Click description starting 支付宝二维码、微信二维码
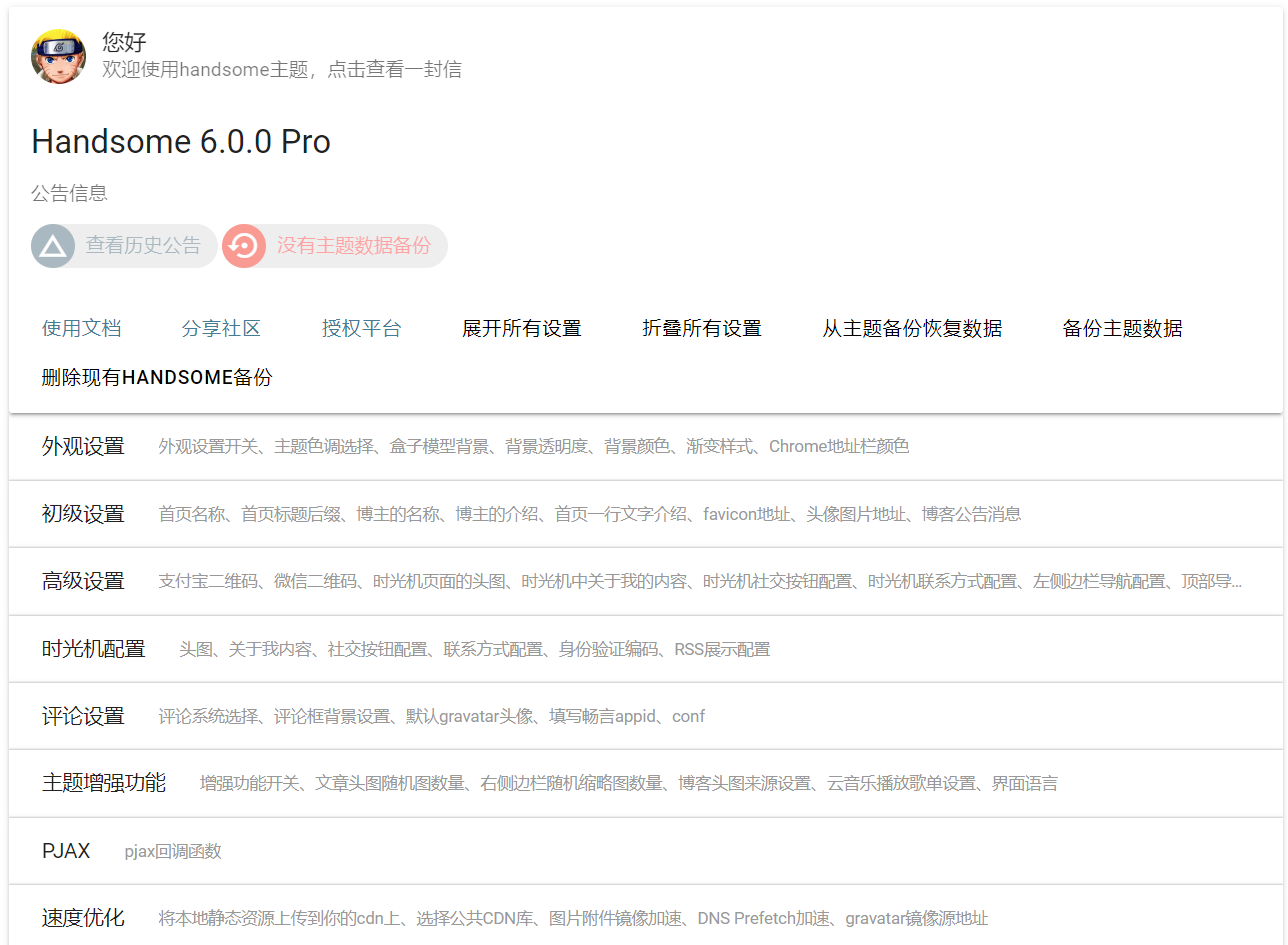 tap(701, 581)
